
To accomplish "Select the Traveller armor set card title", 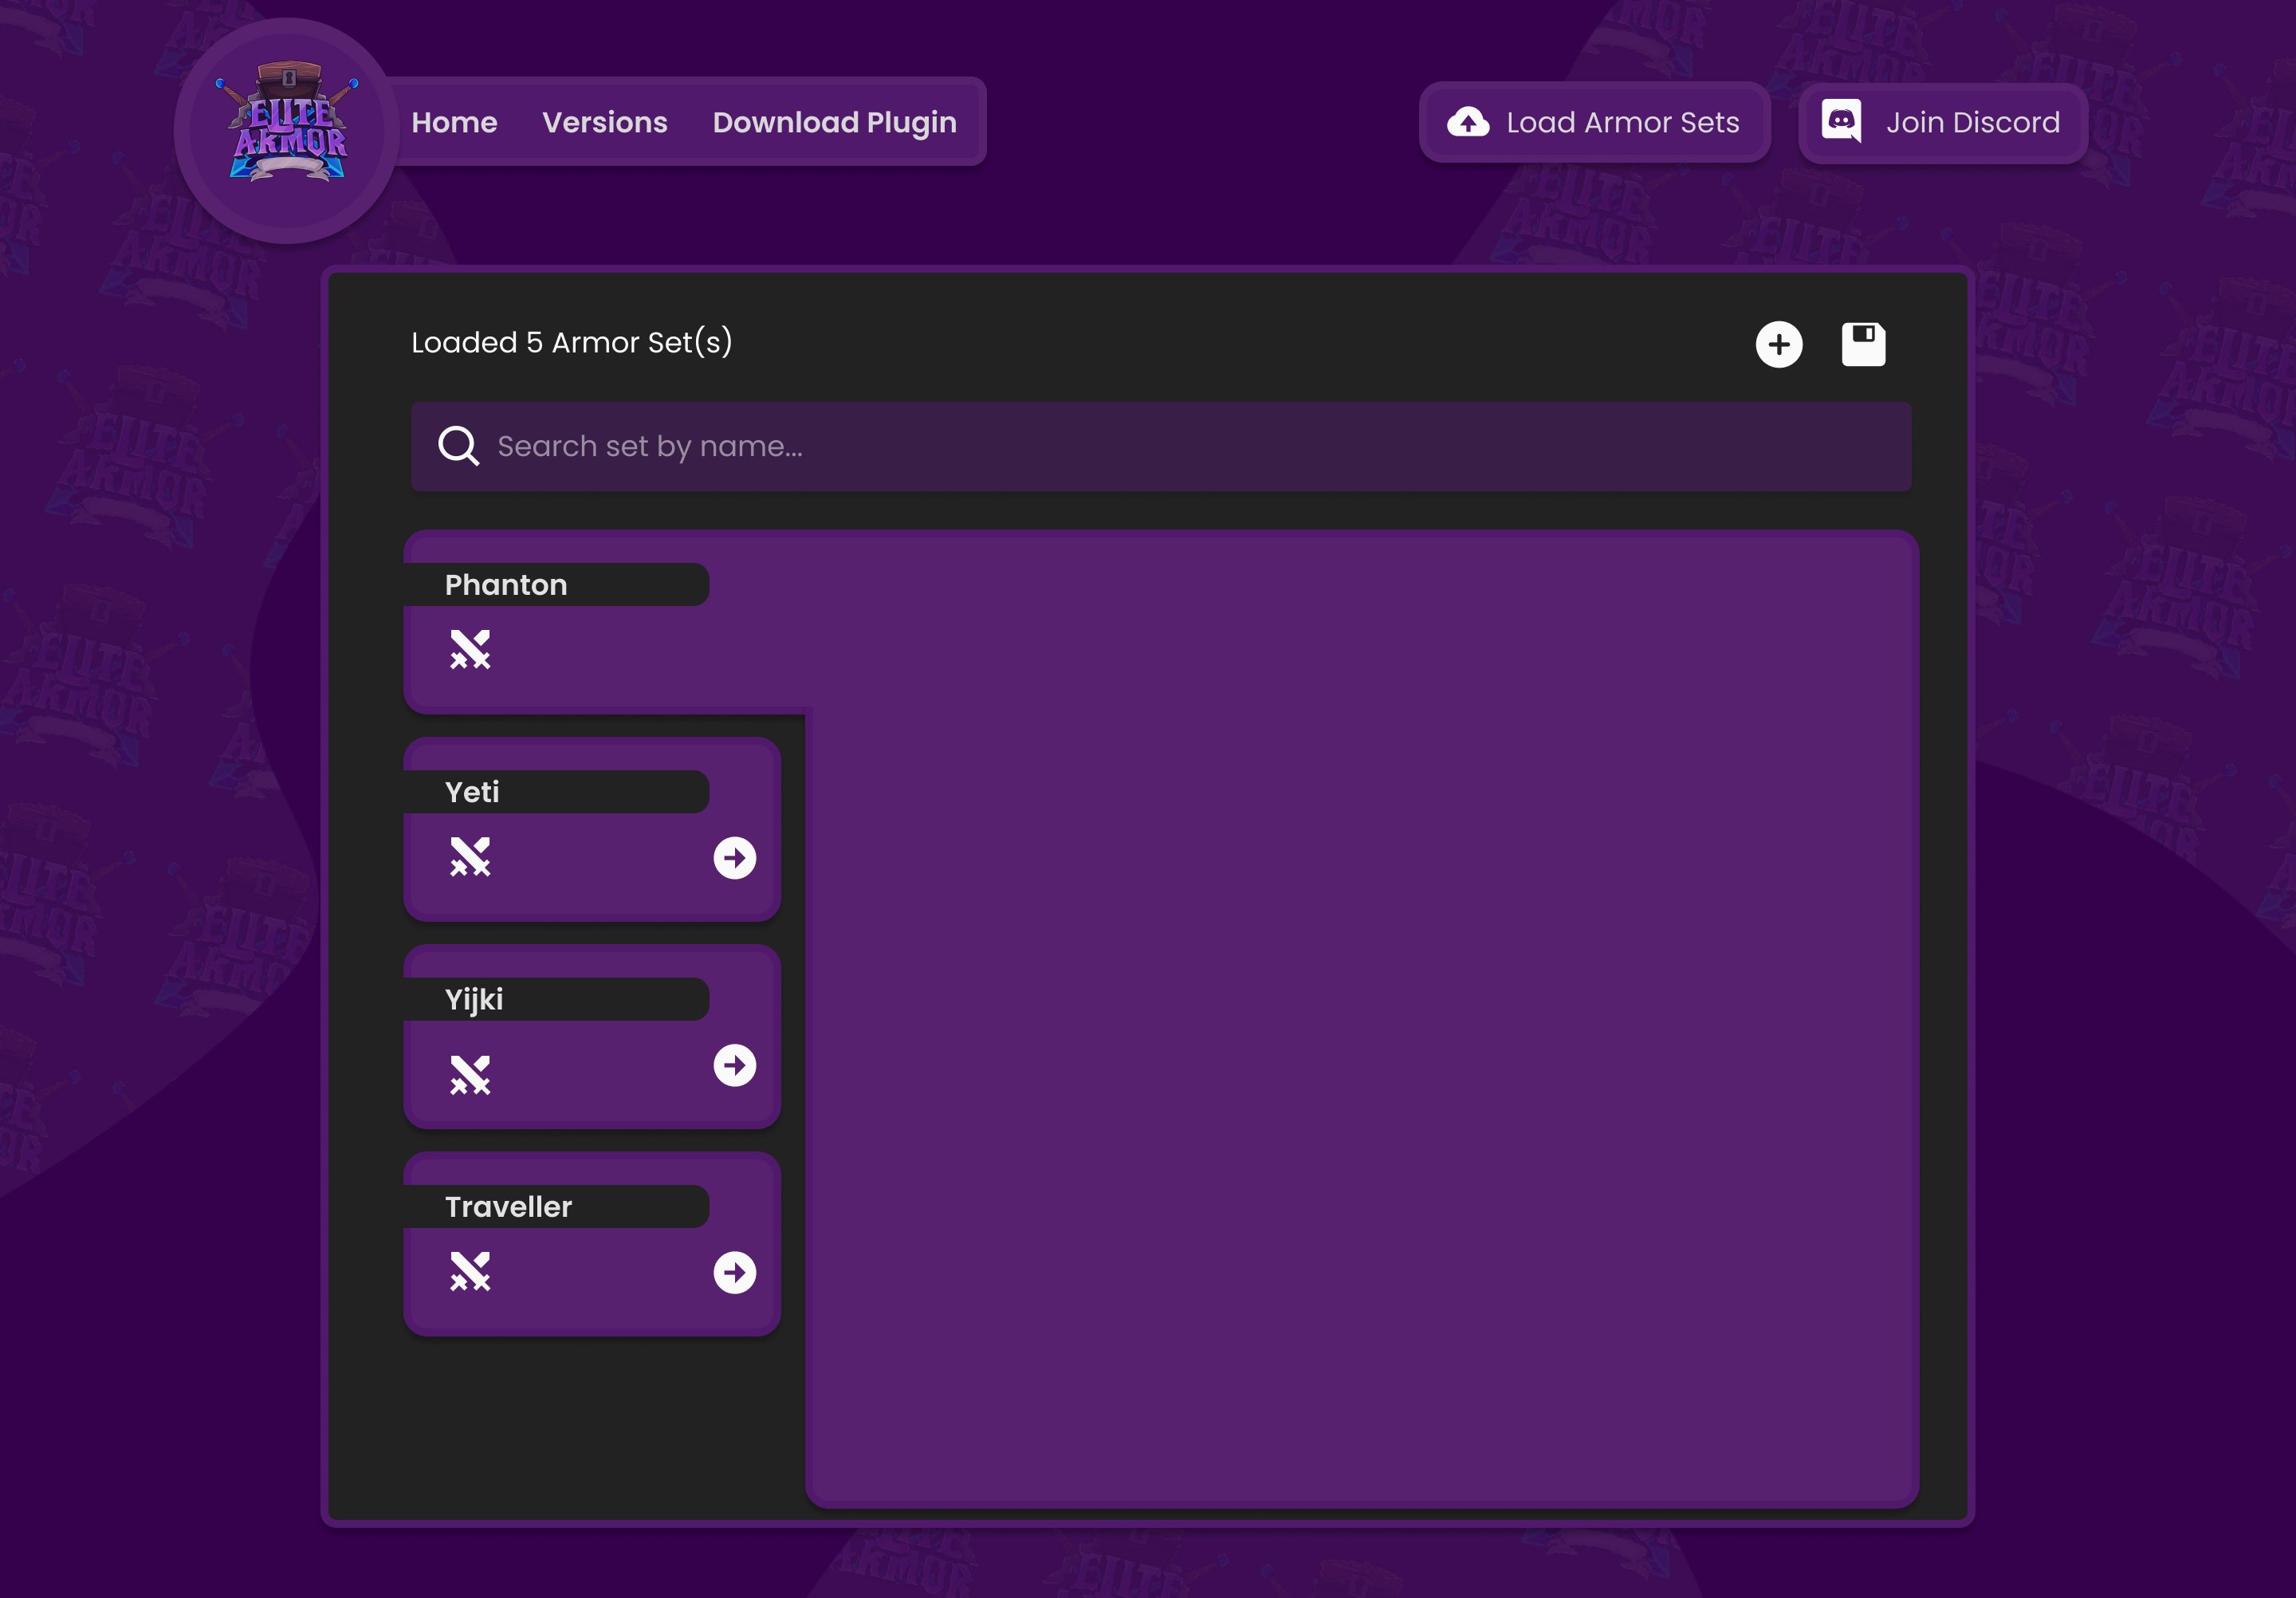I will [x=508, y=1207].
